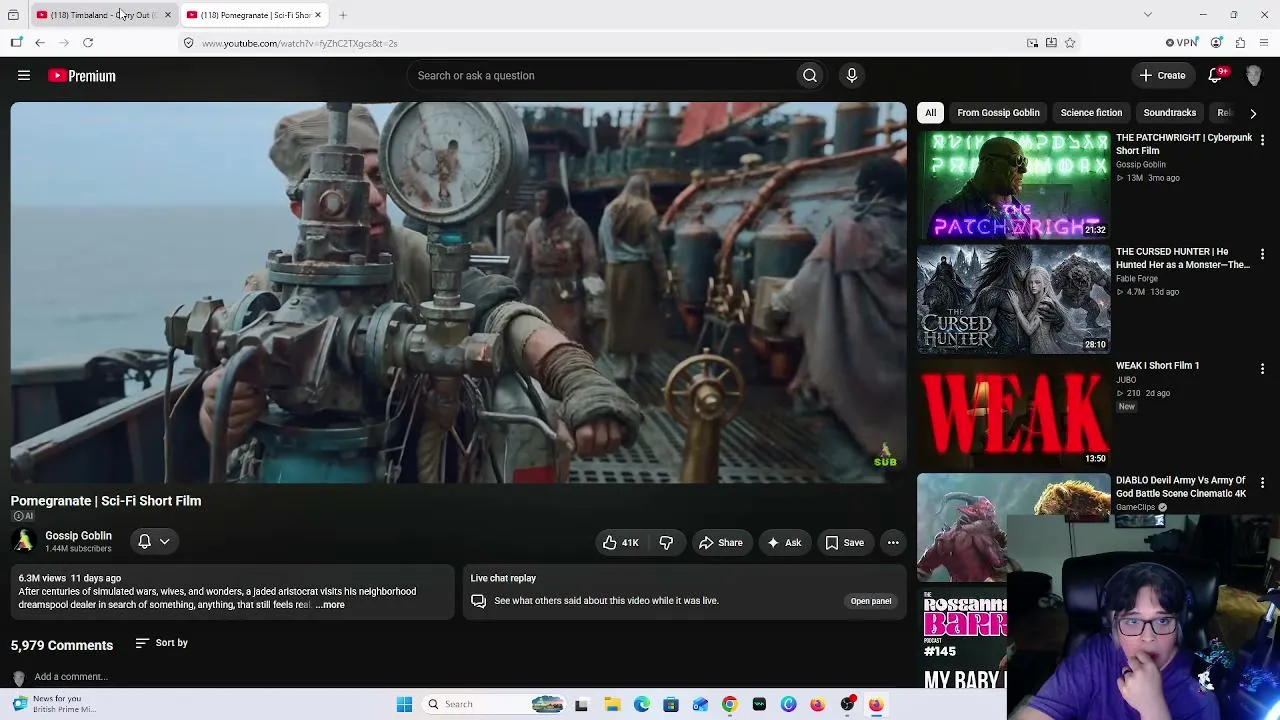This screenshot has width=1280, height=720.
Task: Click the Windows taskbar search box
Action: pos(494,704)
